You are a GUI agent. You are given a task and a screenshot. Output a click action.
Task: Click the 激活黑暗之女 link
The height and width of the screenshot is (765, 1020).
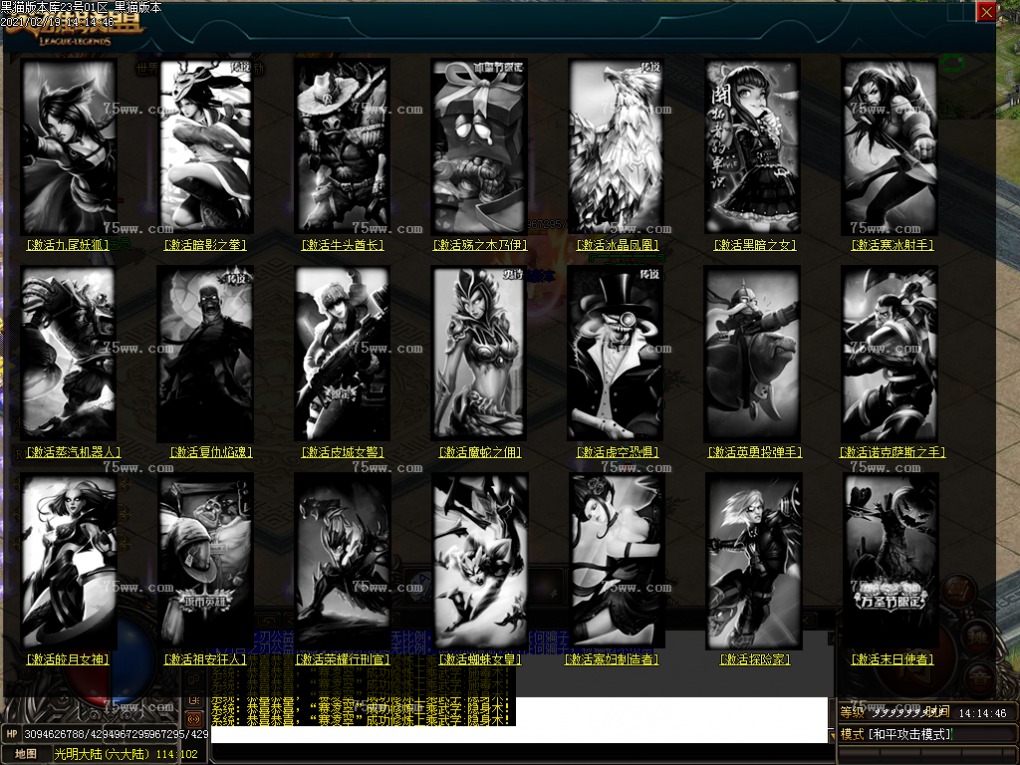pos(755,245)
